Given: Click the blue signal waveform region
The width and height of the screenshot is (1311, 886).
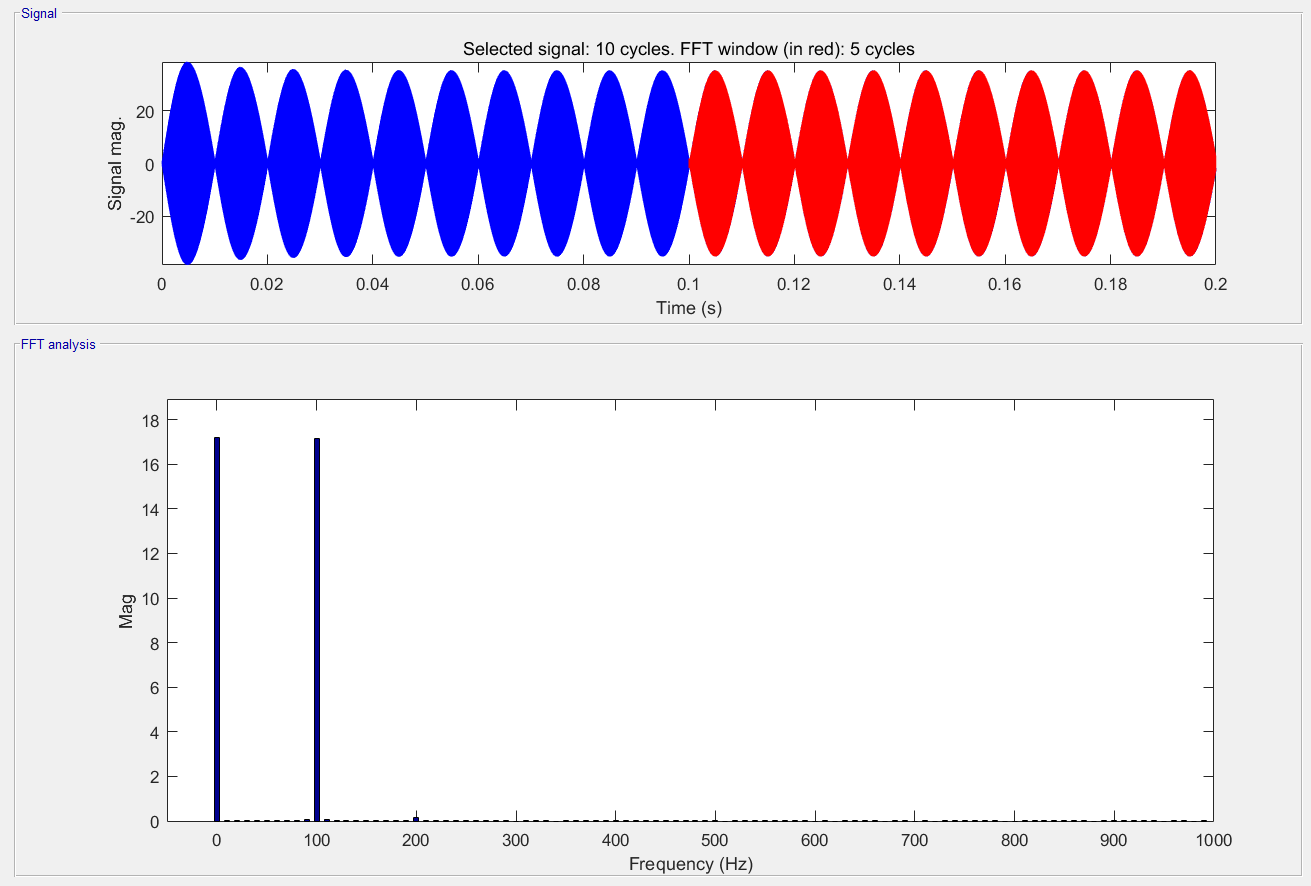Looking at the screenshot, I should (x=425, y=163).
